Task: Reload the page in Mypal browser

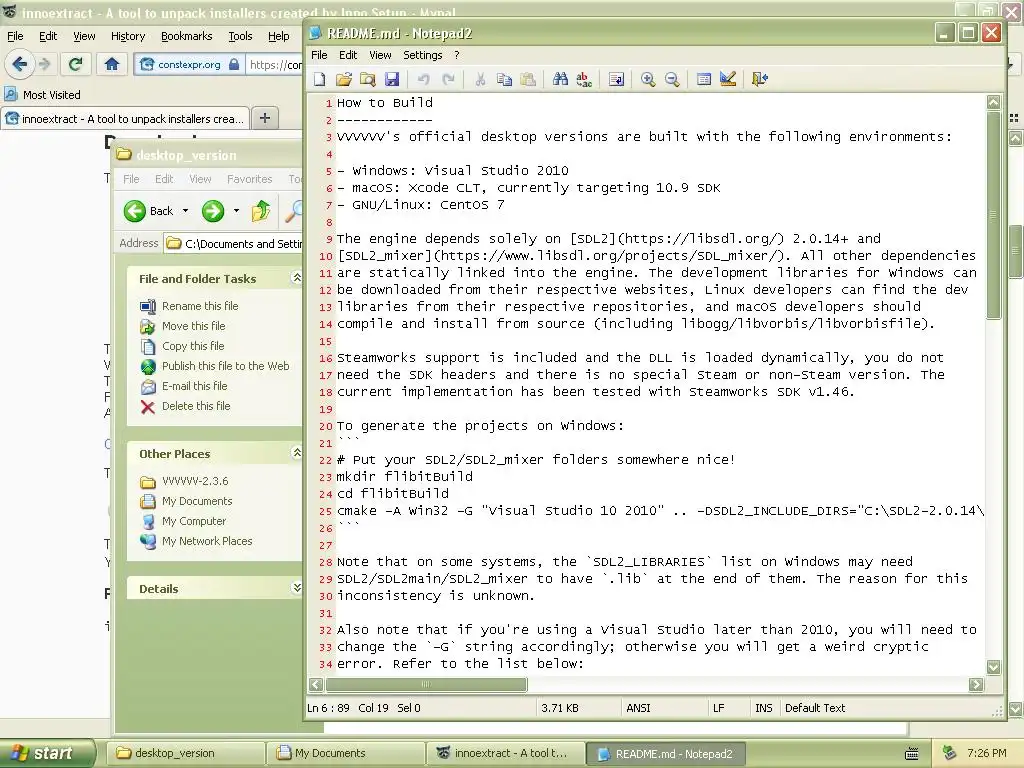Action: tap(75, 64)
